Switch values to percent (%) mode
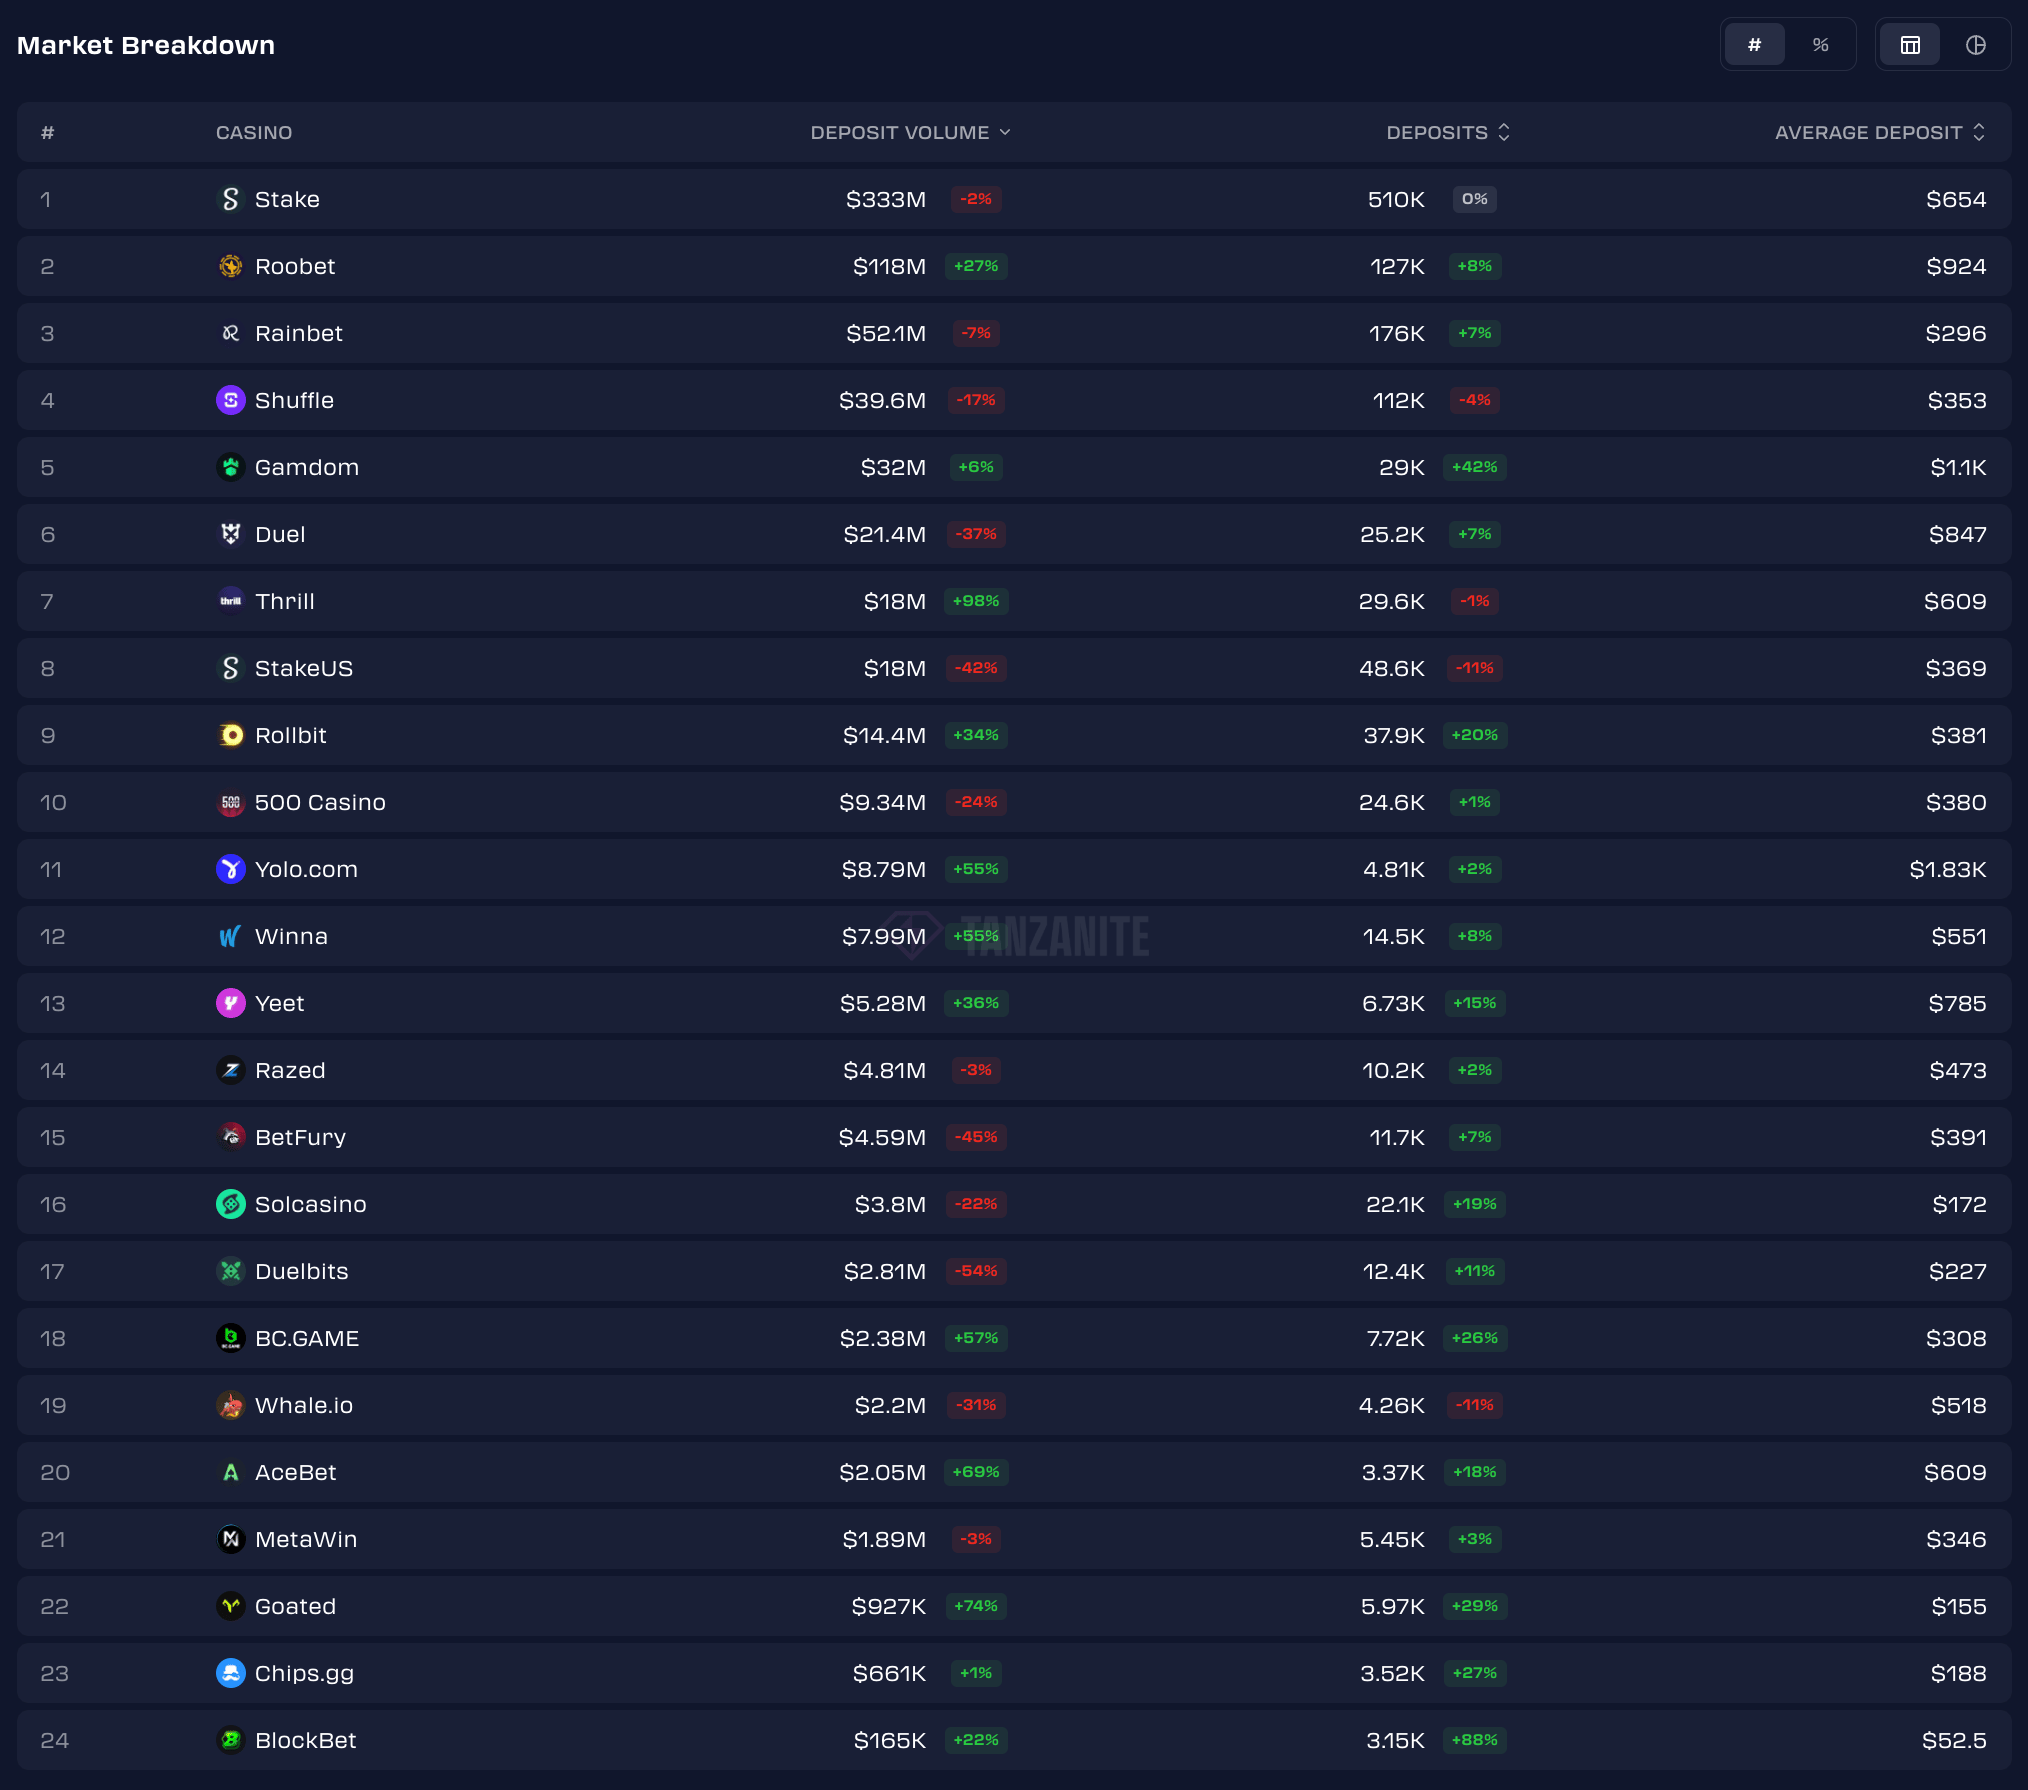Screen dimensions: 2028x1790 click(1820, 45)
